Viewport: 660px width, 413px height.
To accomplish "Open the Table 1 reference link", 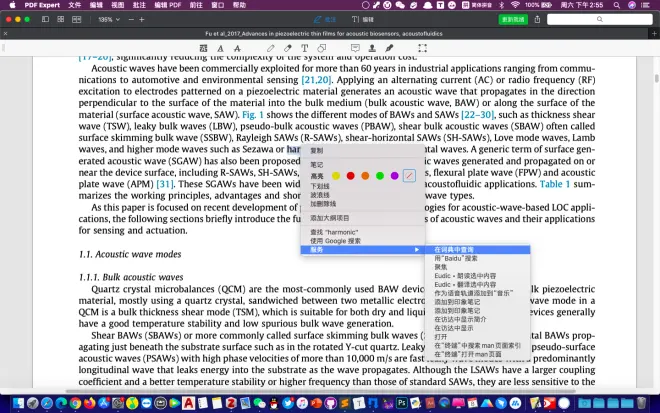I will click(x=554, y=184).
